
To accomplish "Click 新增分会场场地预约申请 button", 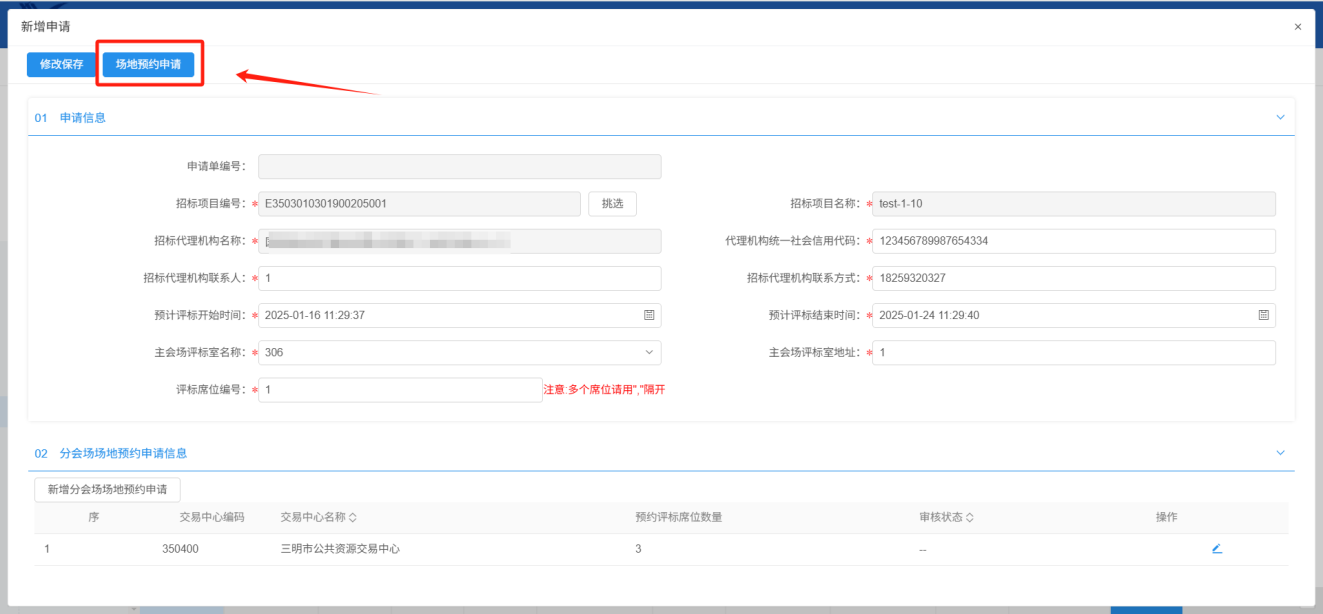I will coord(107,489).
